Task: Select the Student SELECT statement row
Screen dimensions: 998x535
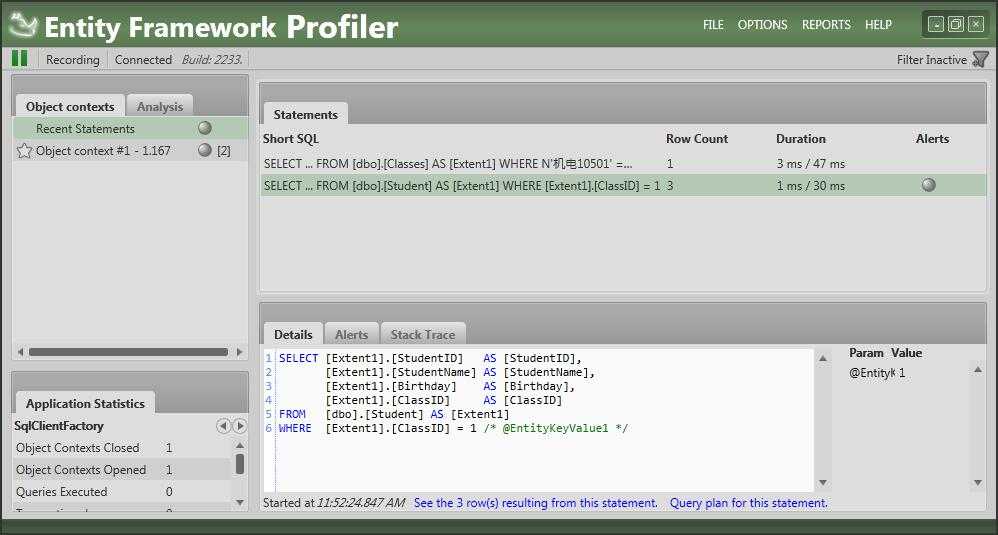Action: click(x=622, y=186)
